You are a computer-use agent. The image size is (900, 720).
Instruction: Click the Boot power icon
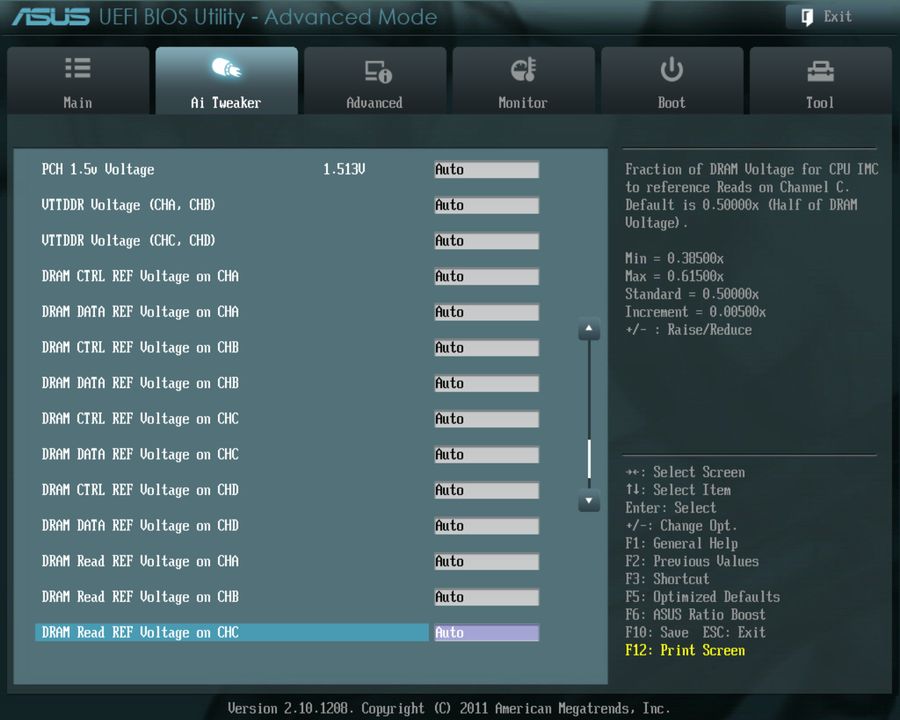pos(671,68)
